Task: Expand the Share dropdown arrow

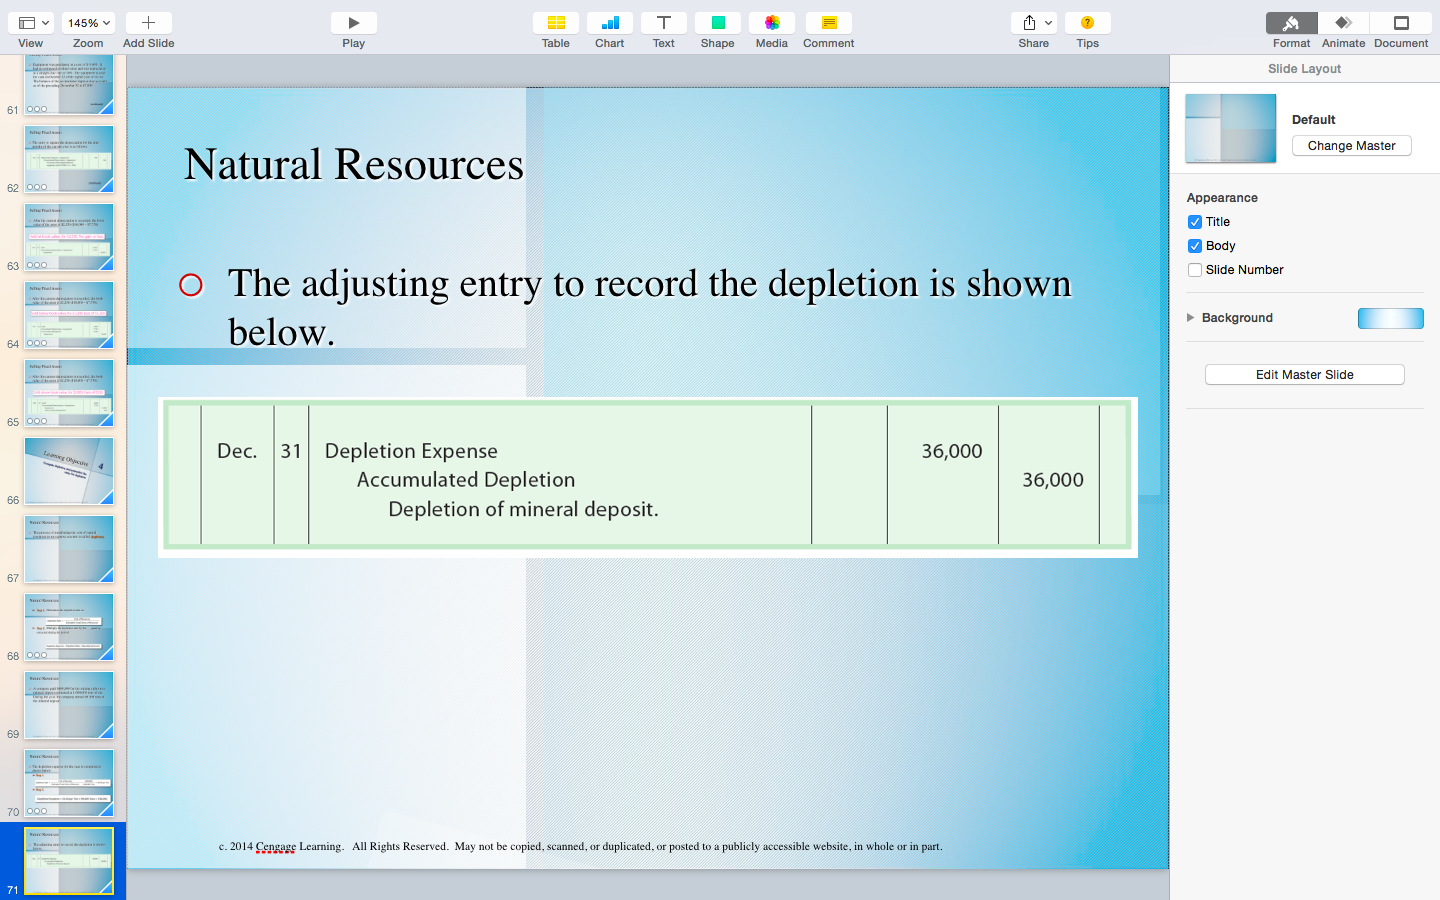Action: pos(1048,23)
